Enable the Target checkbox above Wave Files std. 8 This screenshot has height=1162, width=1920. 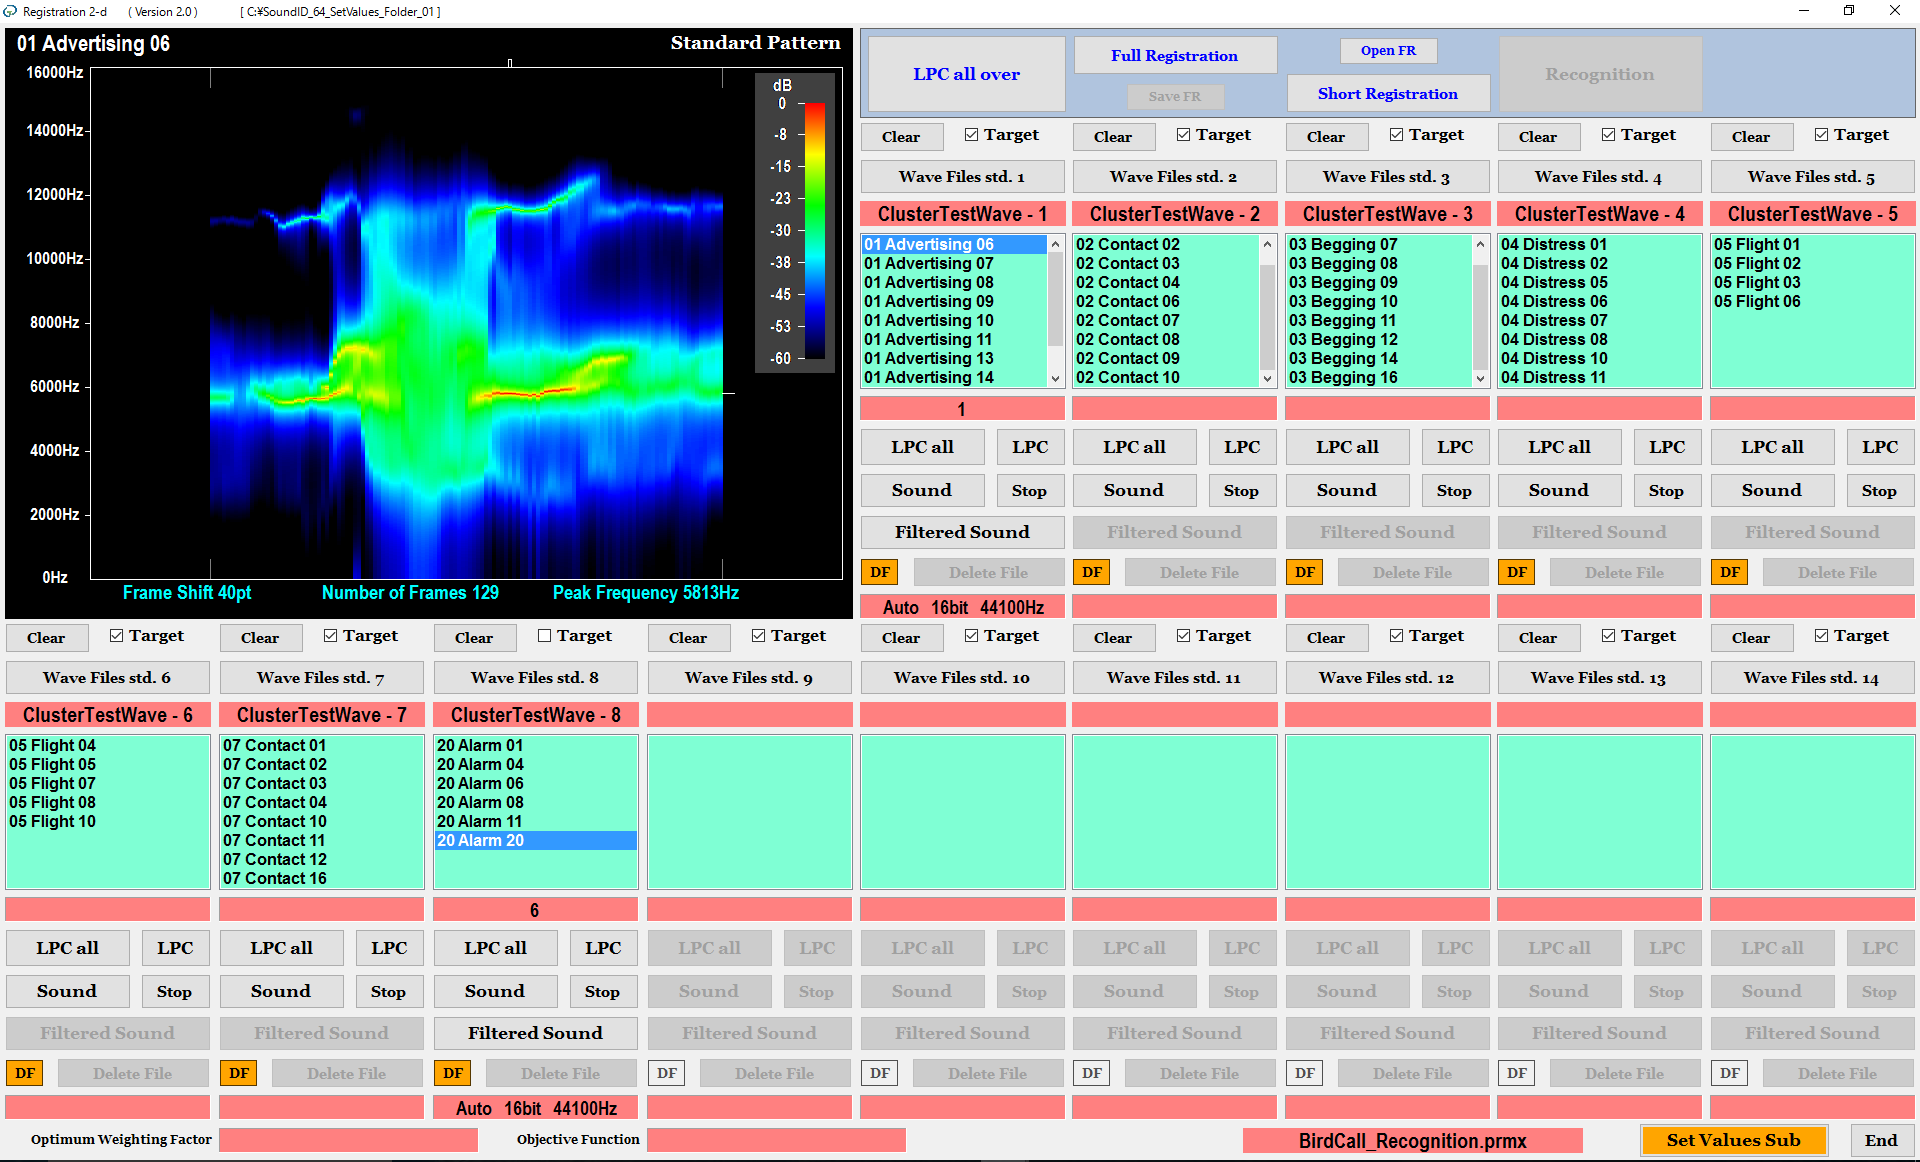click(544, 635)
